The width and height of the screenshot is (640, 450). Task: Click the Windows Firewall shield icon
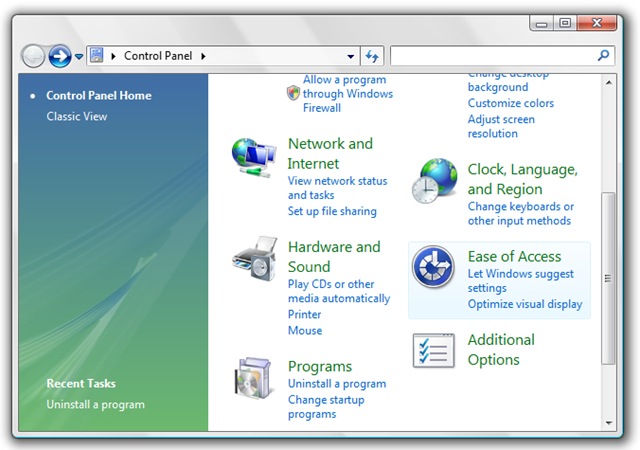click(x=293, y=93)
